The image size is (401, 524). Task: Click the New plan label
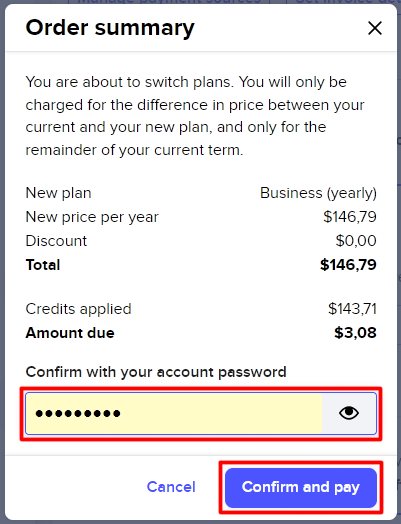pyautogui.click(x=58, y=193)
